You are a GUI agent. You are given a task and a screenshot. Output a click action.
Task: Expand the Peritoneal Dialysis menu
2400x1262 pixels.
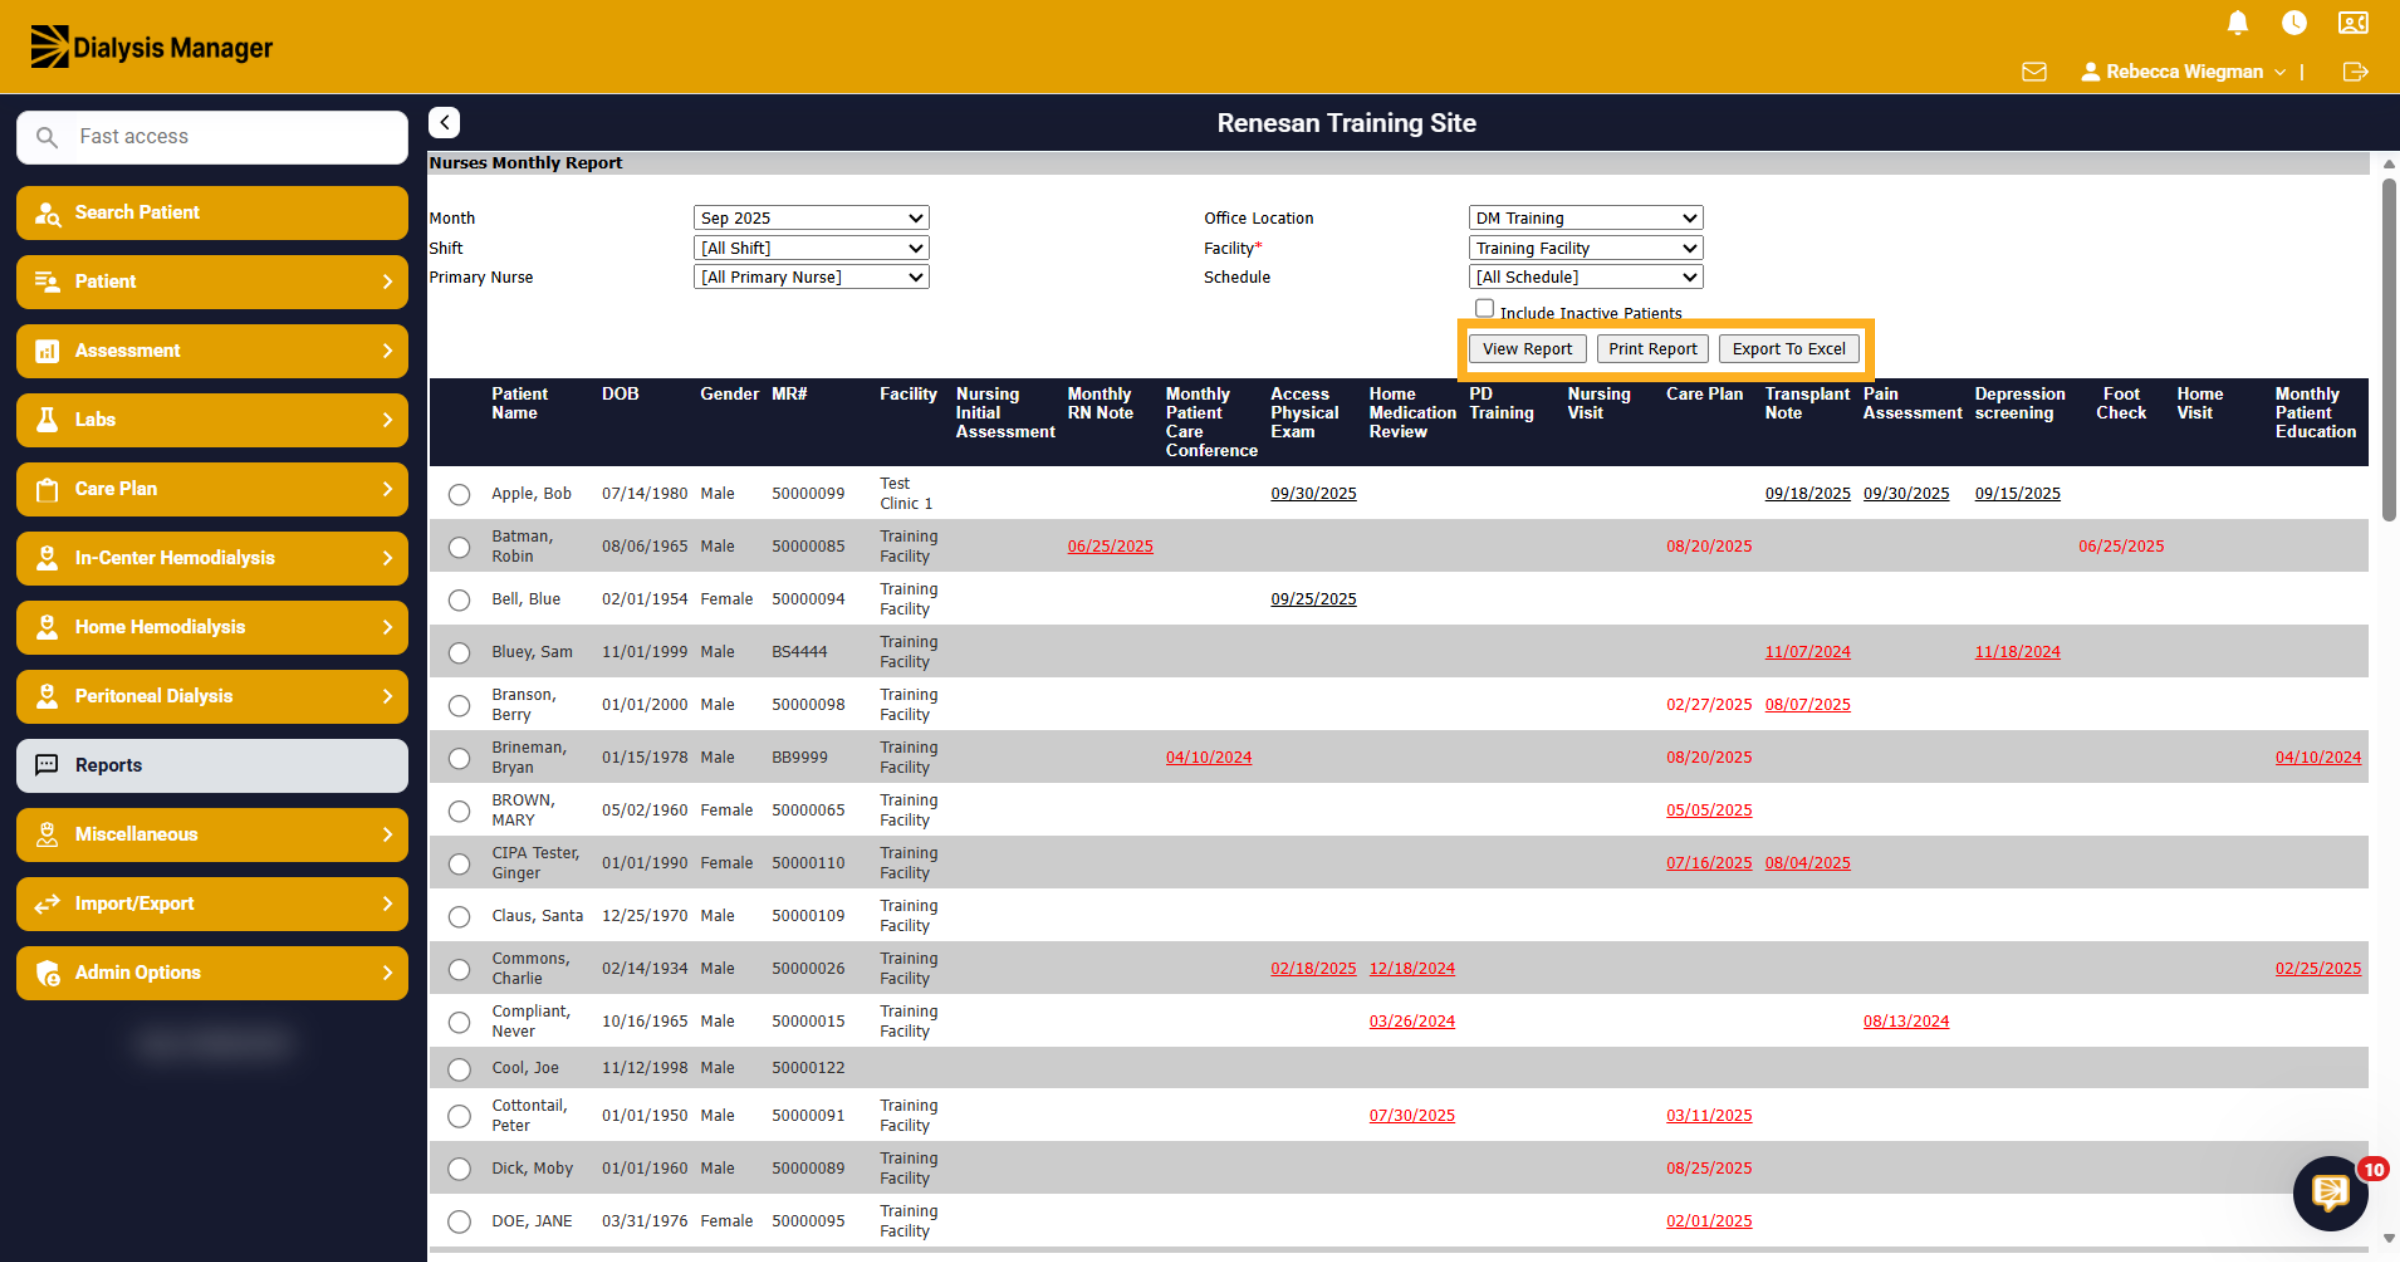(212, 696)
